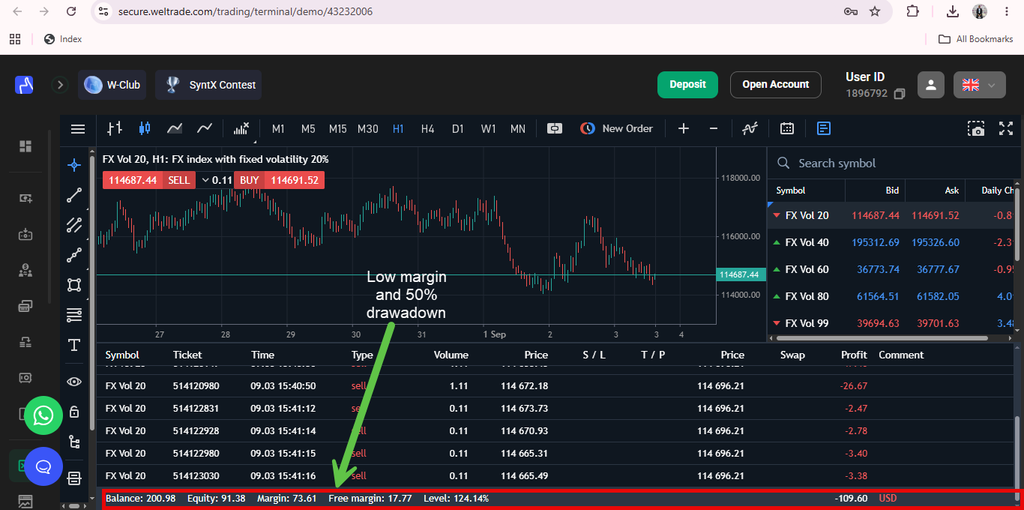Copy the User ID number
Screen dimensions: 1024x510
[x=899, y=94]
